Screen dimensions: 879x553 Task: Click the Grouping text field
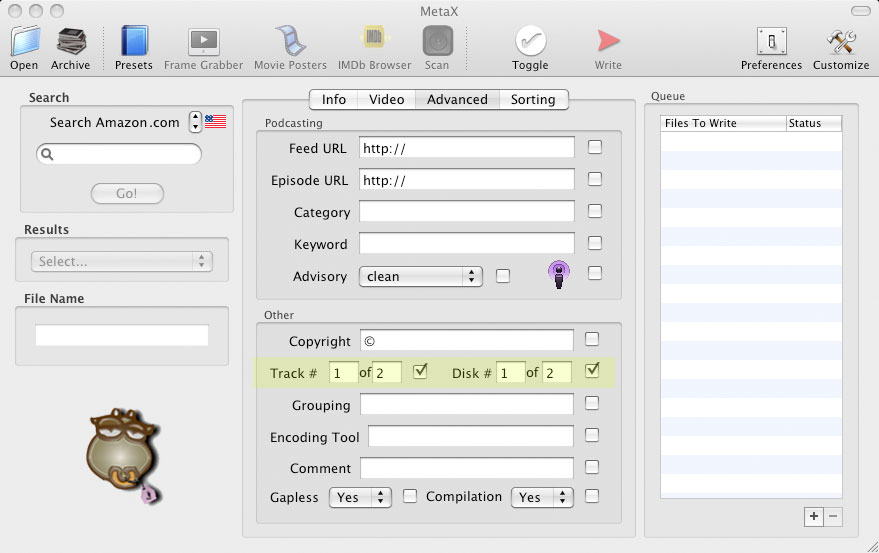click(x=466, y=404)
